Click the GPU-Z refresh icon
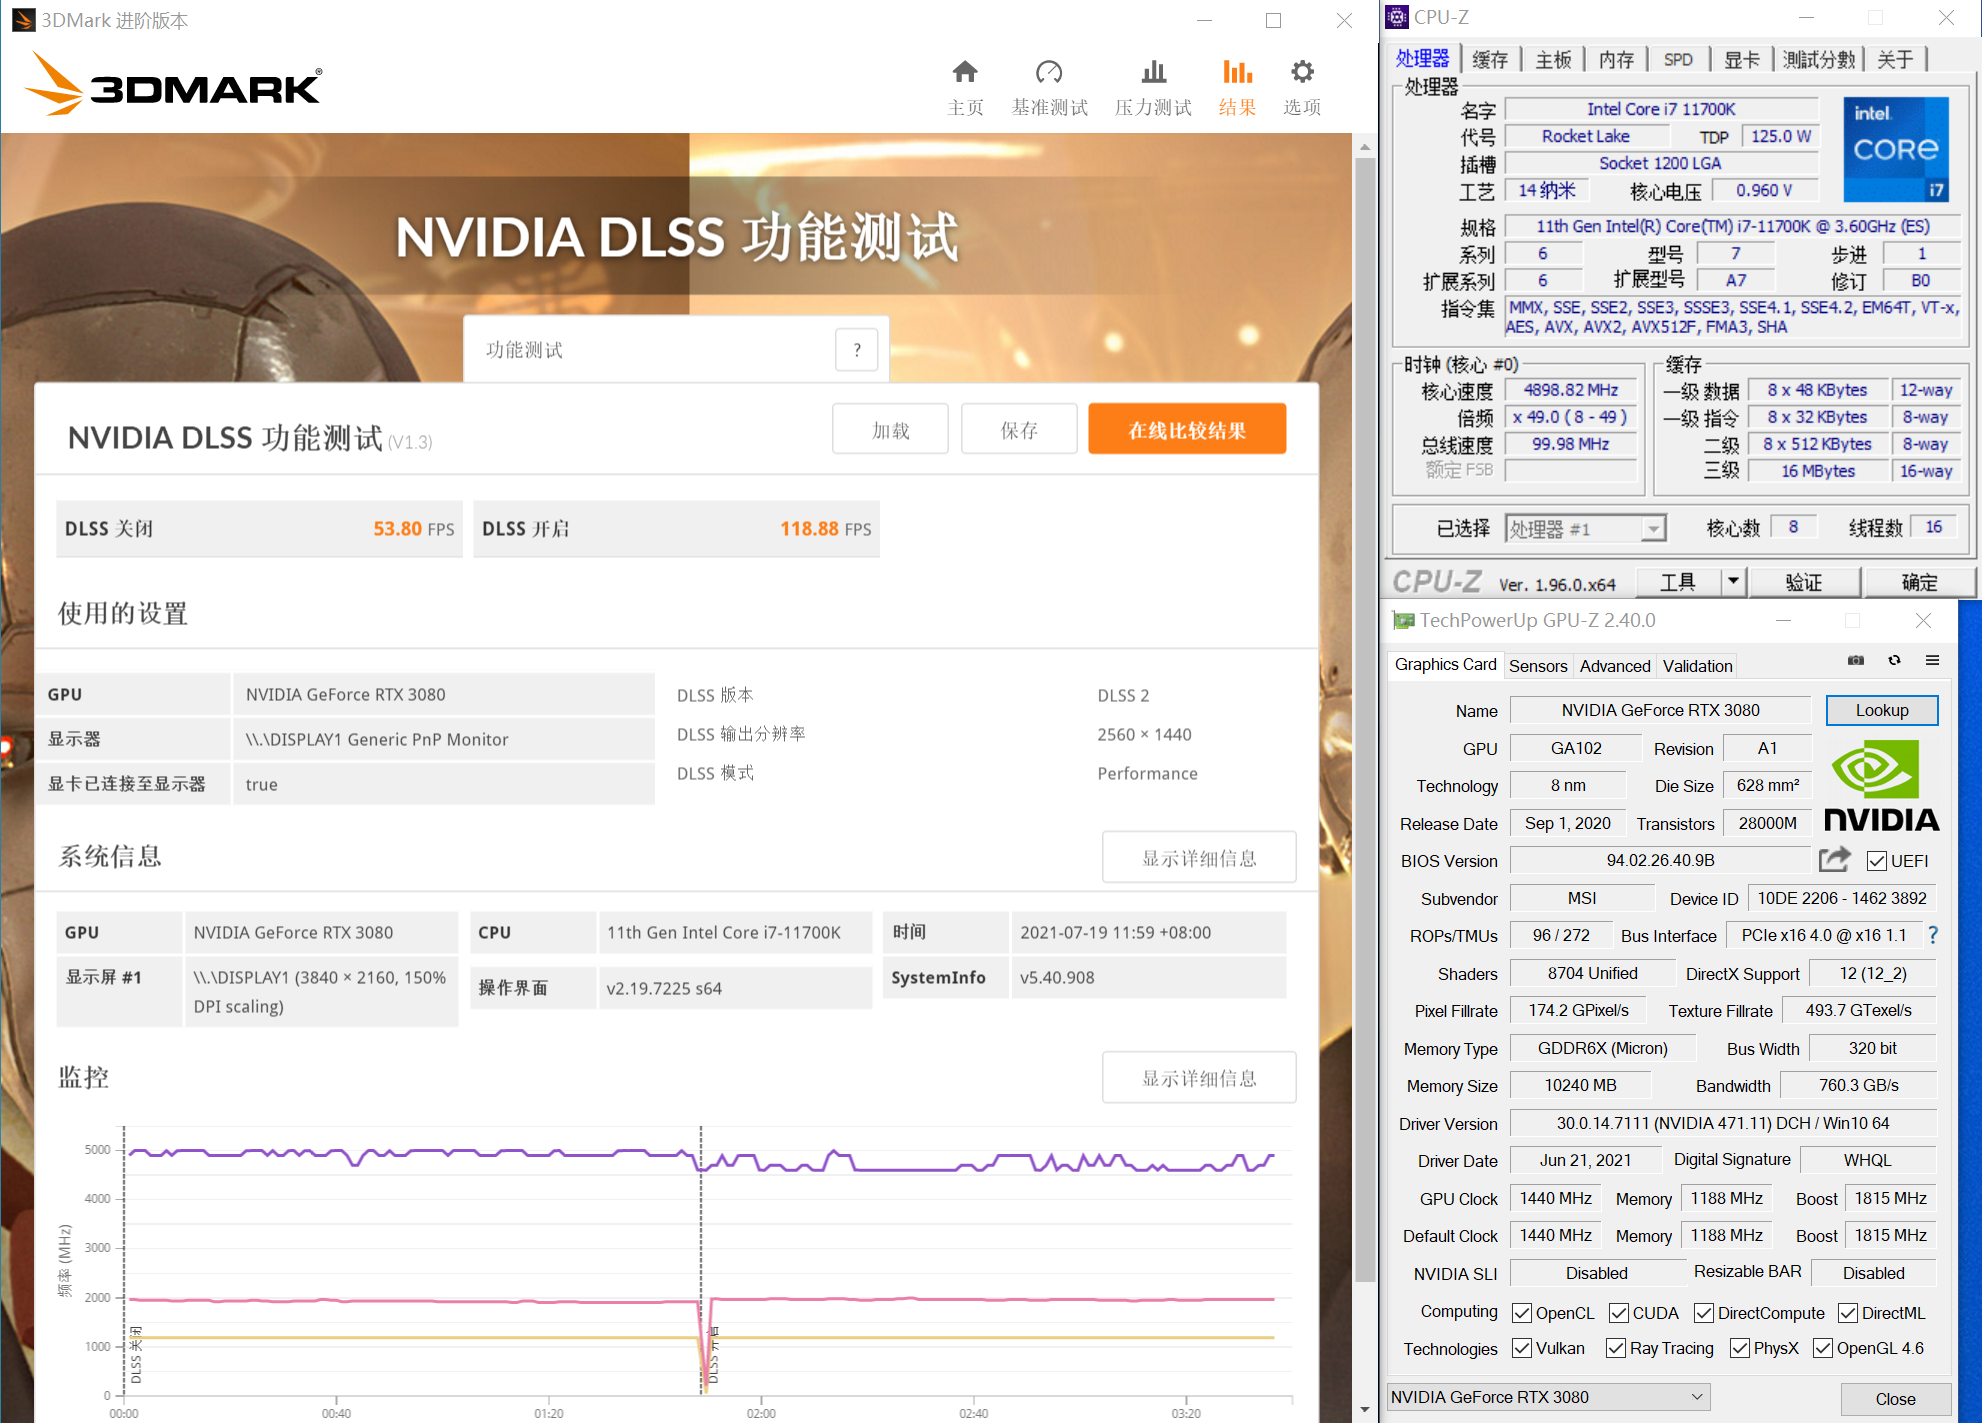The height and width of the screenshot is (1423, 1982). (x=1894, y=661)
